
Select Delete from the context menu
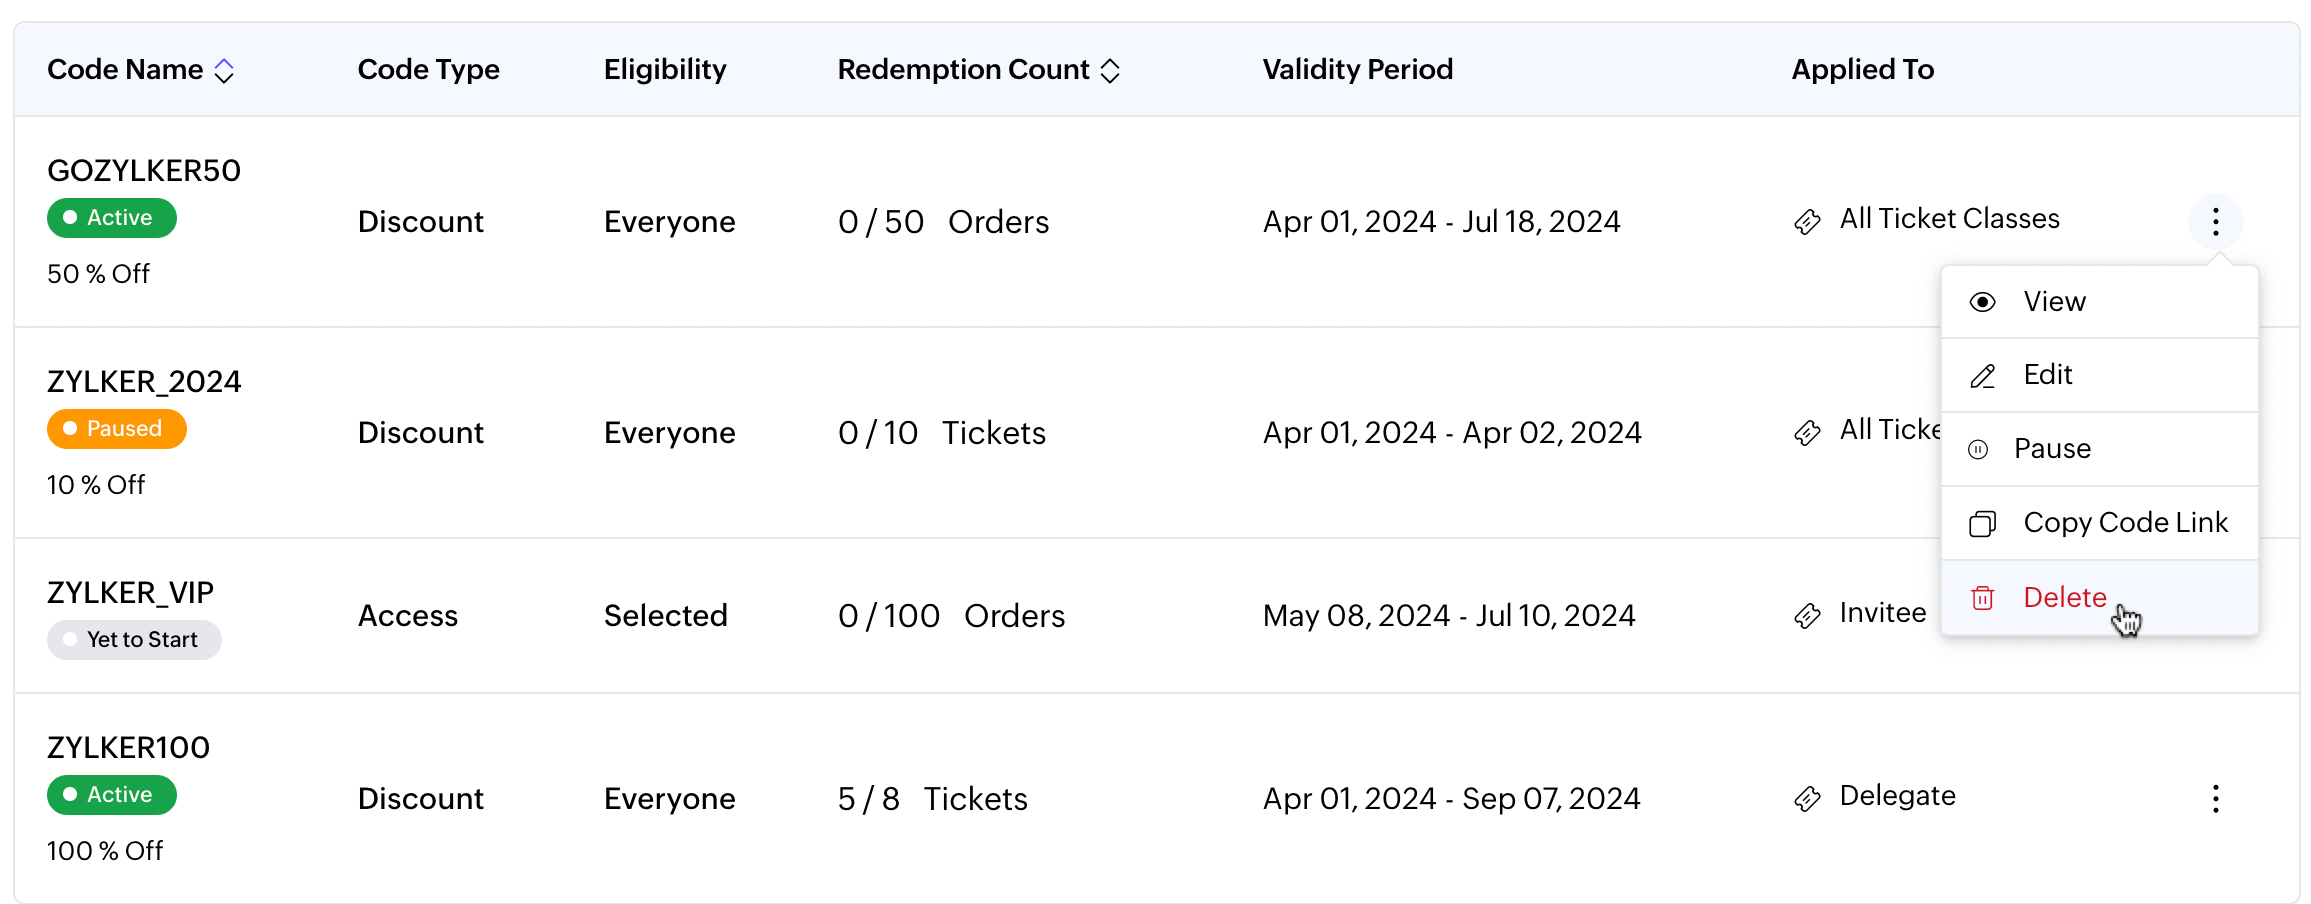(x=2064, y=597)
